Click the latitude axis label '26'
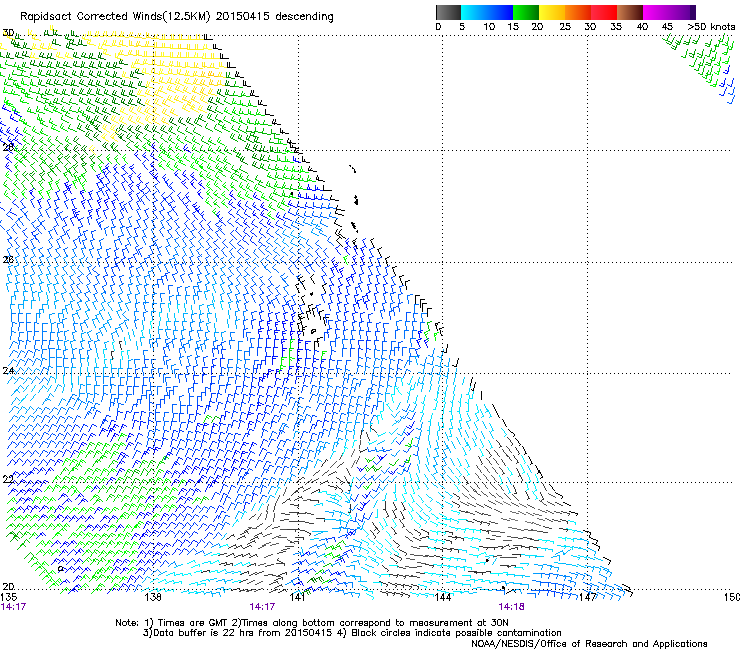740x650 pixels. 8,260
